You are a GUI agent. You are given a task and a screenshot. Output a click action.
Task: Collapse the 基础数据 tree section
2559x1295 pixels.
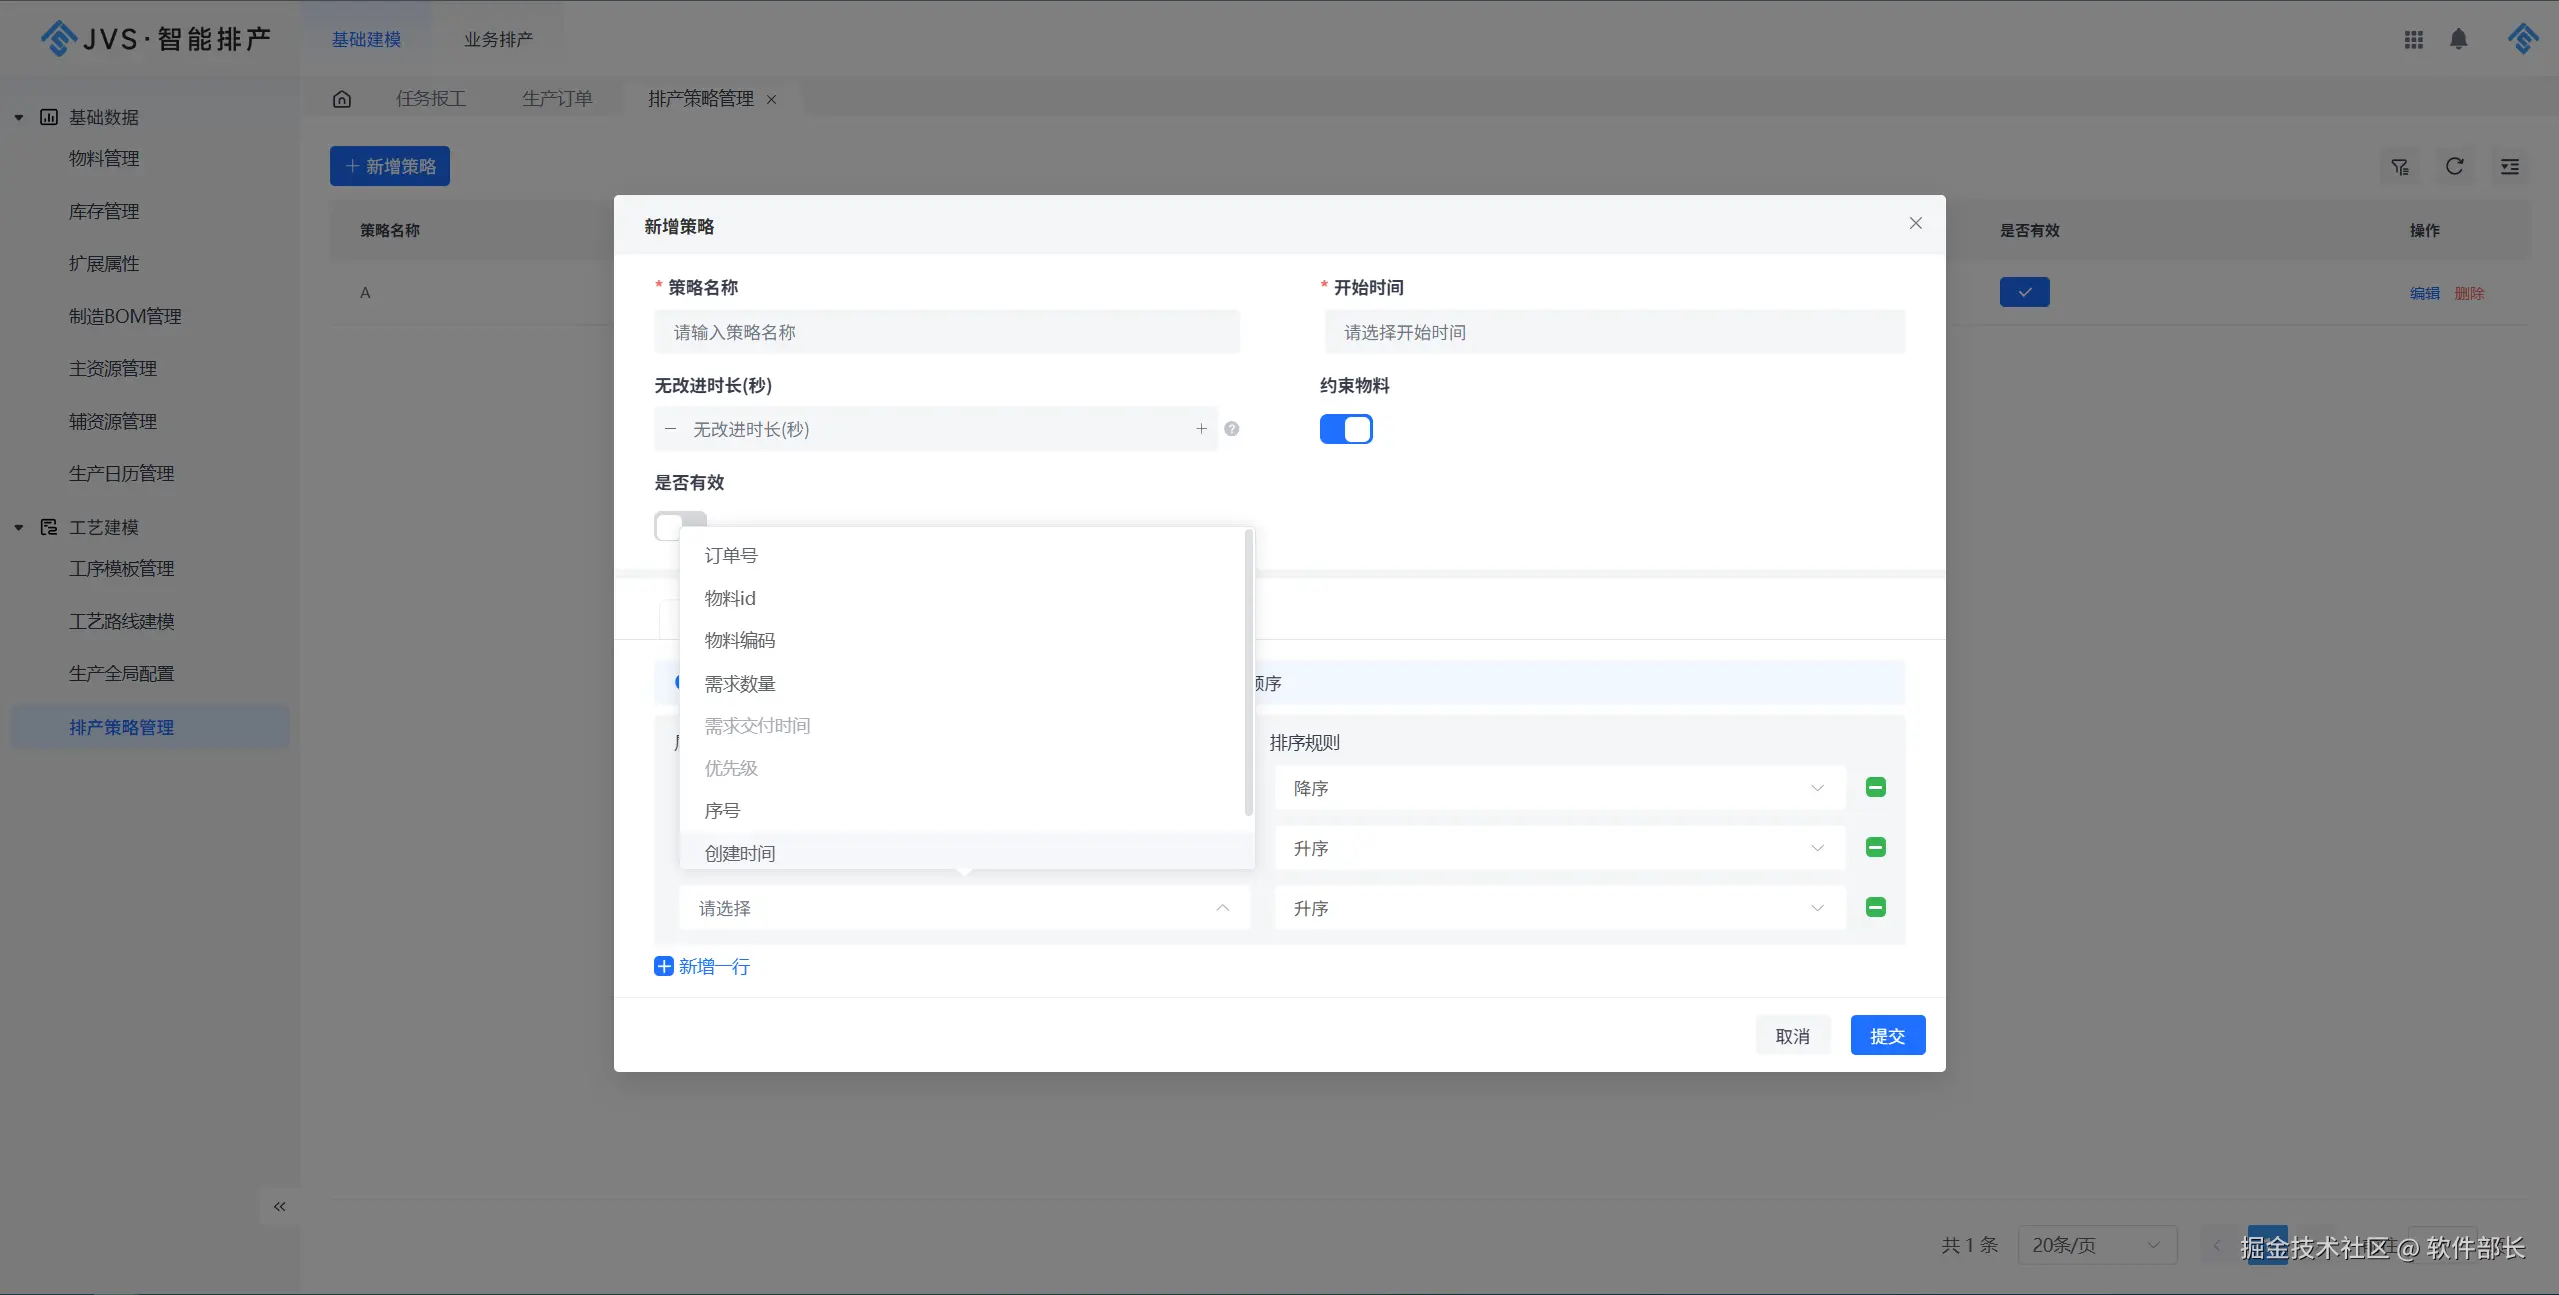point(19,118)
